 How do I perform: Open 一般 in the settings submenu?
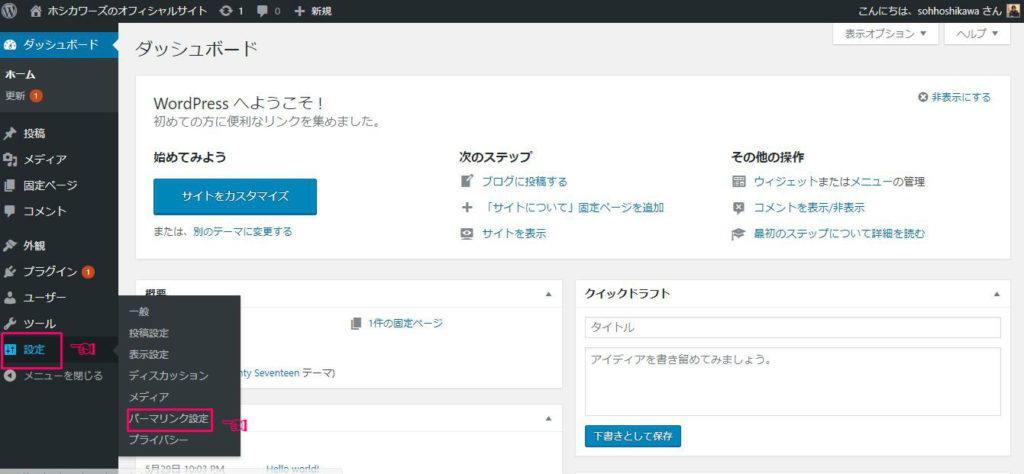coord(139,311)
